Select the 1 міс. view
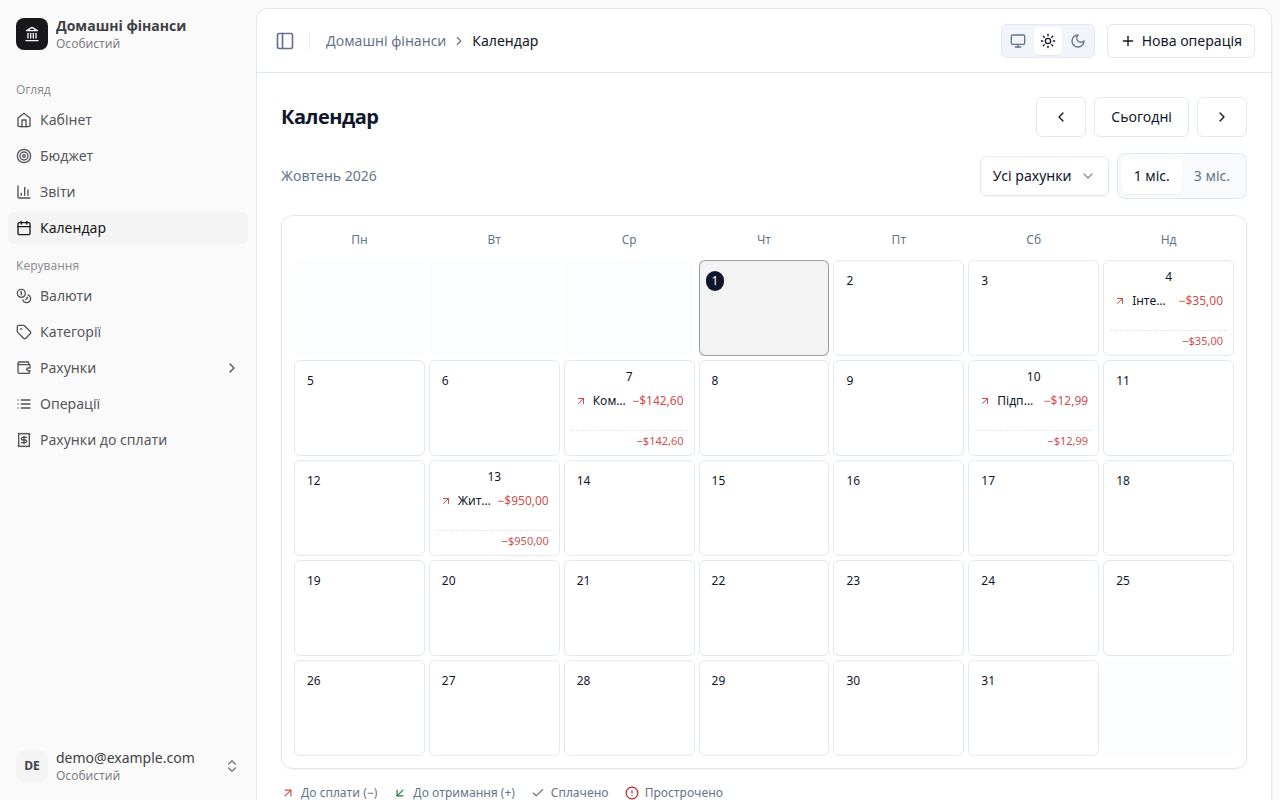 pos(1151,176)
